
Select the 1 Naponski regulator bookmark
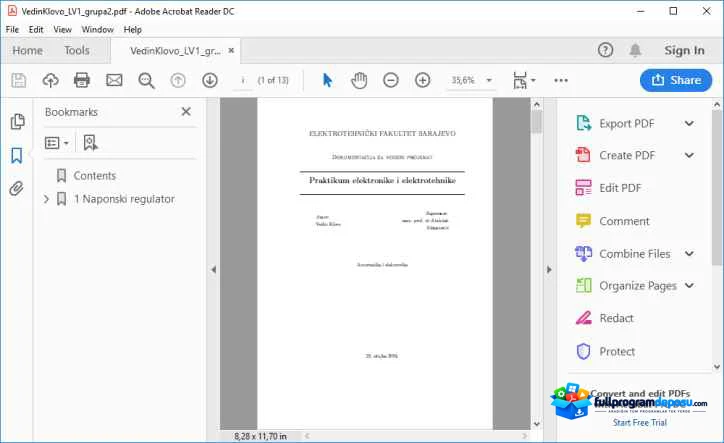click(x=124, y=199)
